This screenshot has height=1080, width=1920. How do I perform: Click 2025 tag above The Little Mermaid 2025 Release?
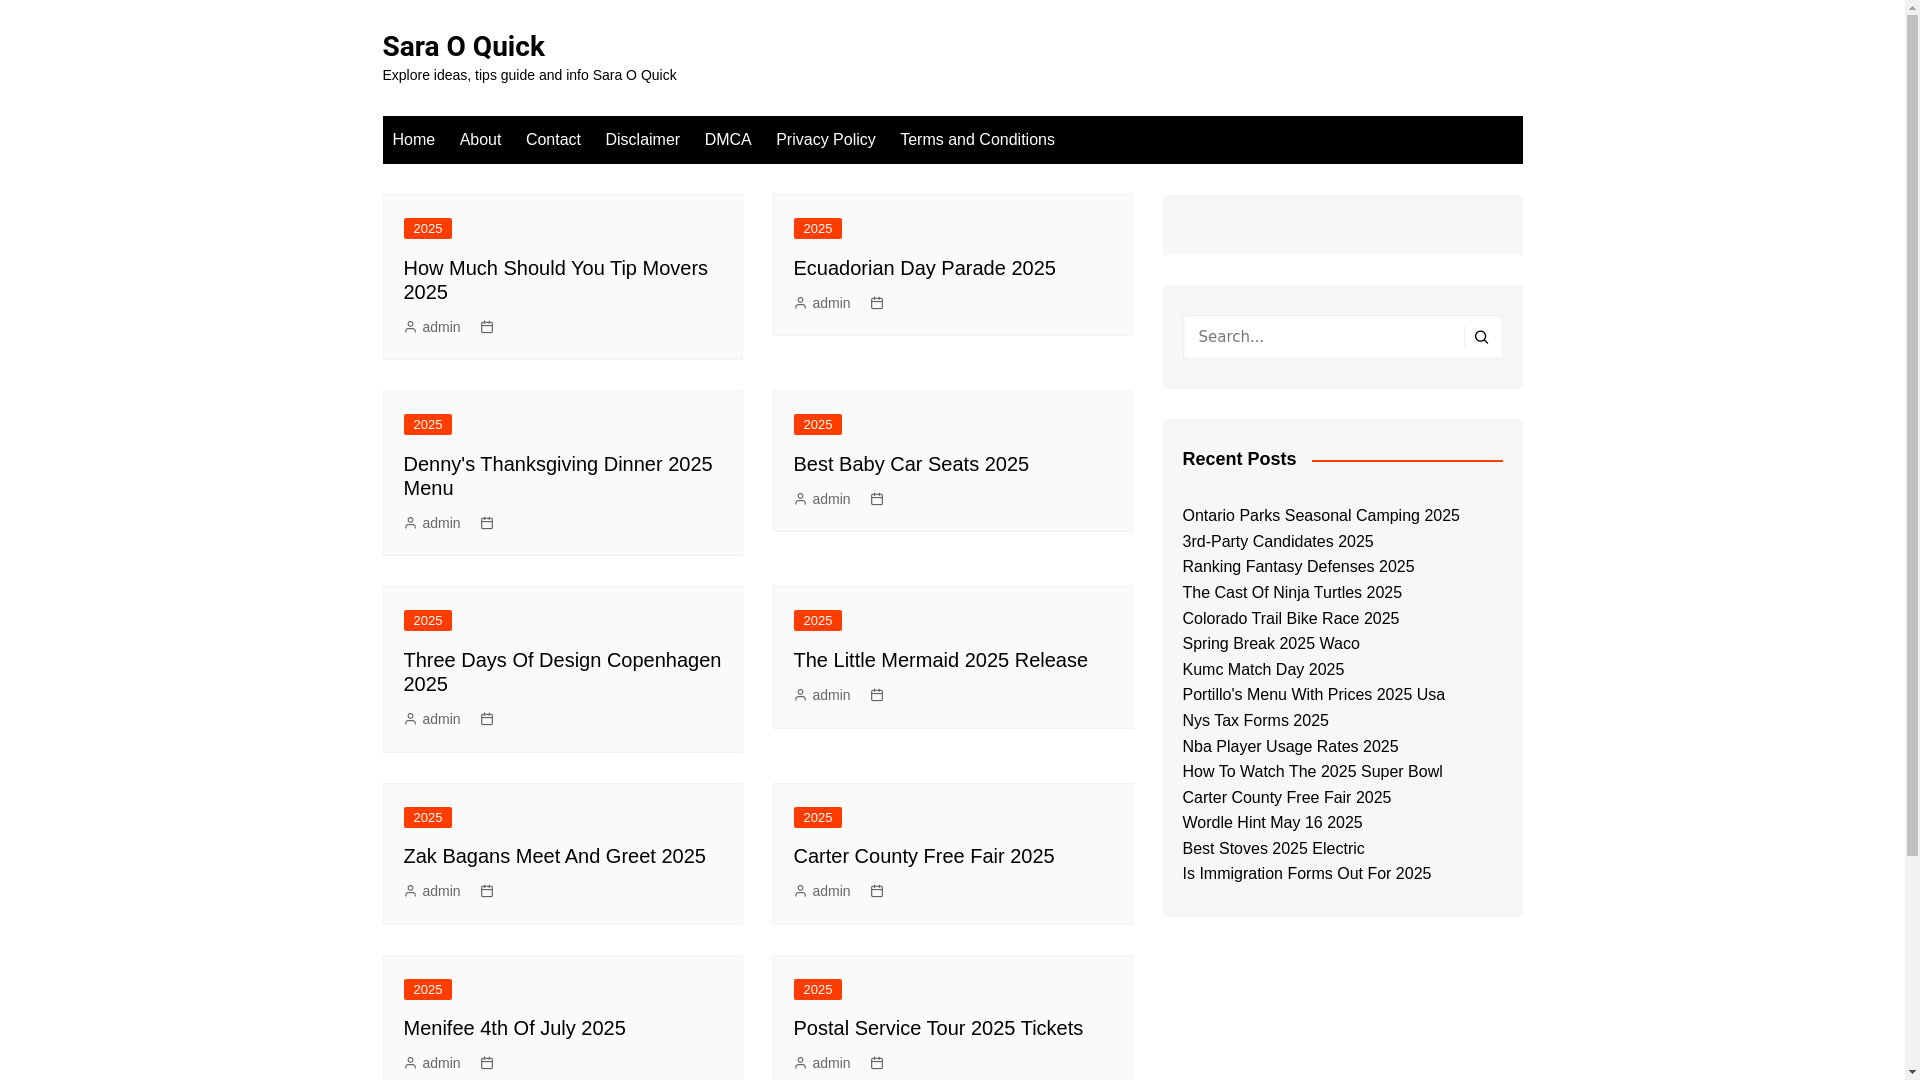point(818,621)
